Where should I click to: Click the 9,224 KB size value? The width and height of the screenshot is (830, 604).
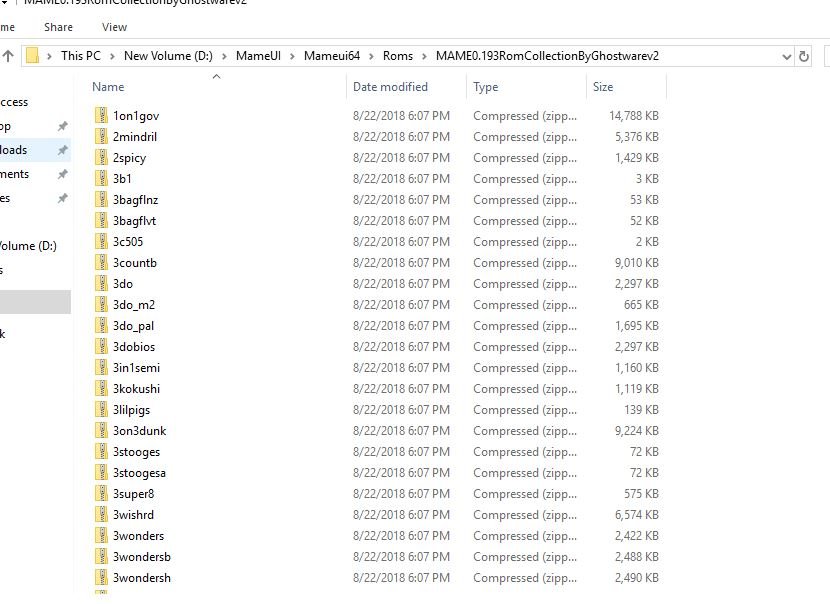pos(637,431)
